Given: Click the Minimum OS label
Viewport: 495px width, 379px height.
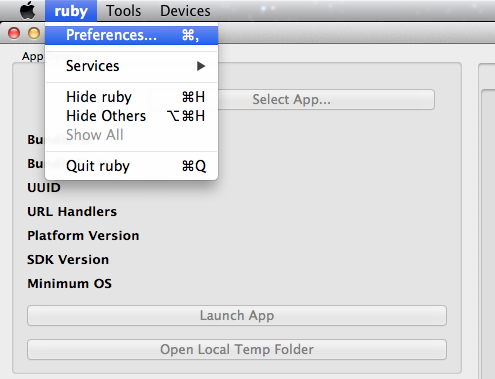Looking at the screenshot, I should coord(69,284).
